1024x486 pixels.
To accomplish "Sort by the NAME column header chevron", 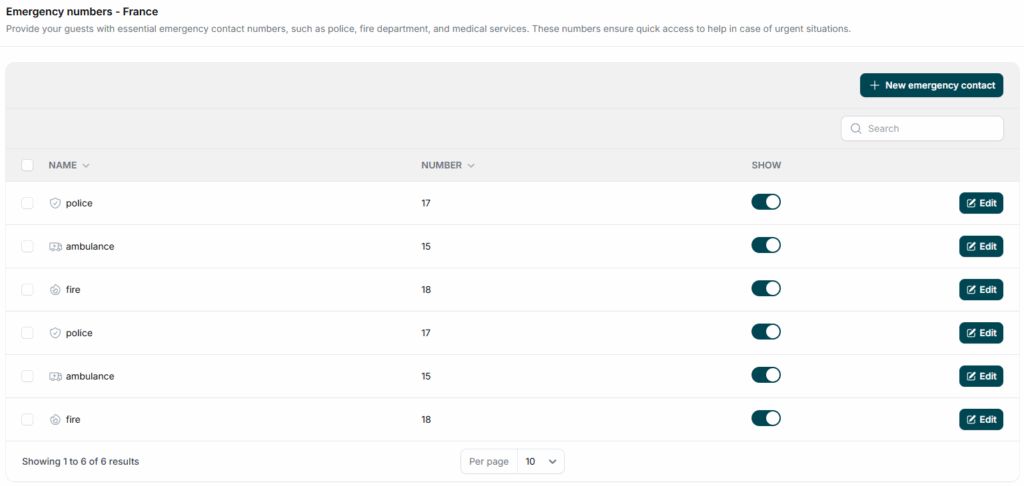I will [86, 166].
